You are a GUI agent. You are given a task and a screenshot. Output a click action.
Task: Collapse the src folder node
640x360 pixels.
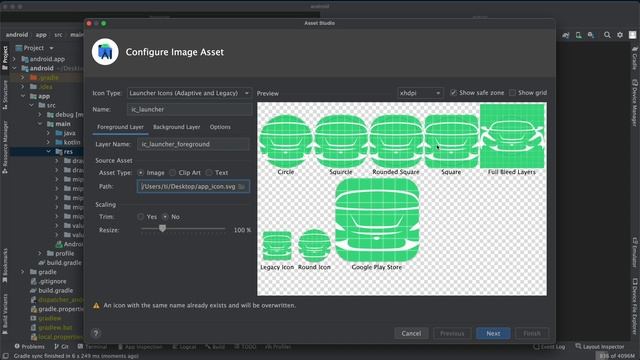32,105
